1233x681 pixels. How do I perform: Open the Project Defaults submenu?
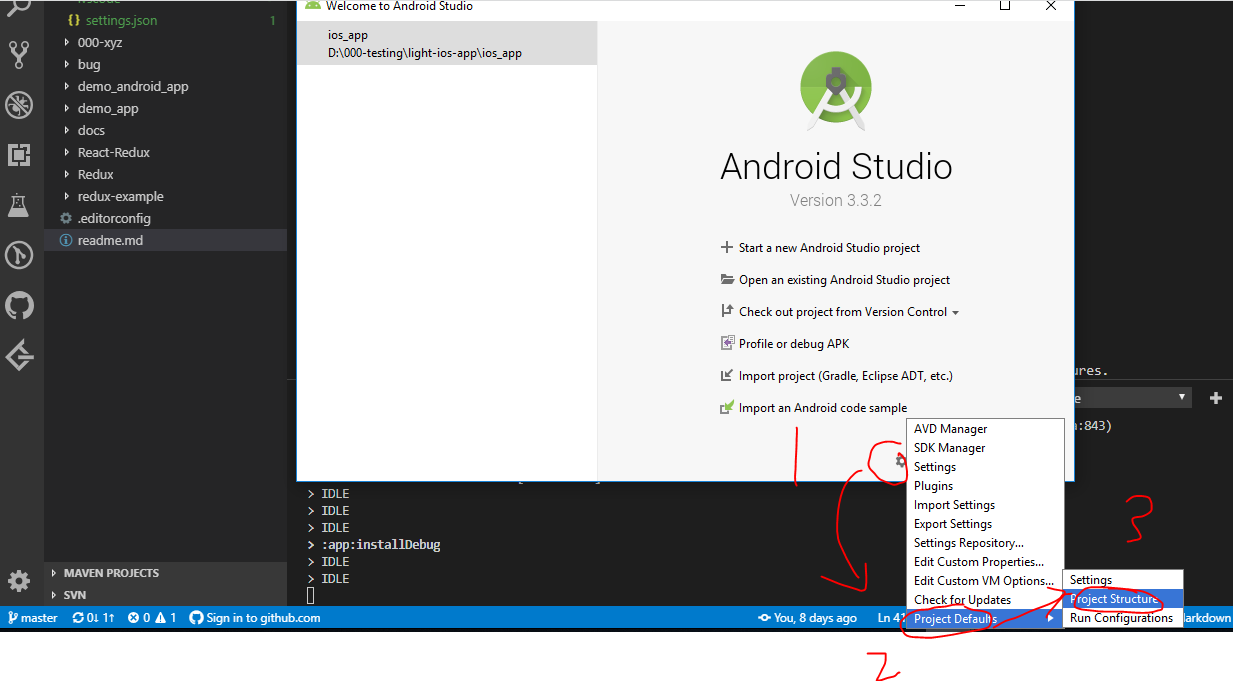click(x=985, y=619)
